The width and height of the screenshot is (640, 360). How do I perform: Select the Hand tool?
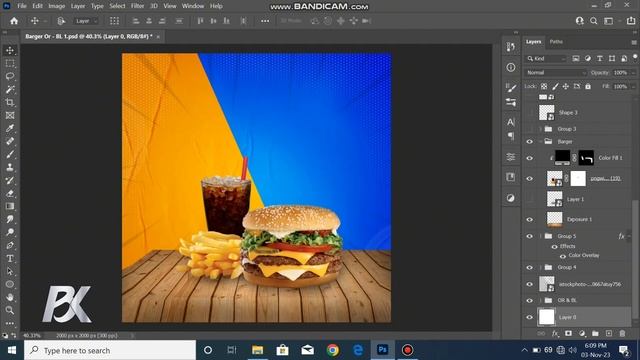coord(10,297)
